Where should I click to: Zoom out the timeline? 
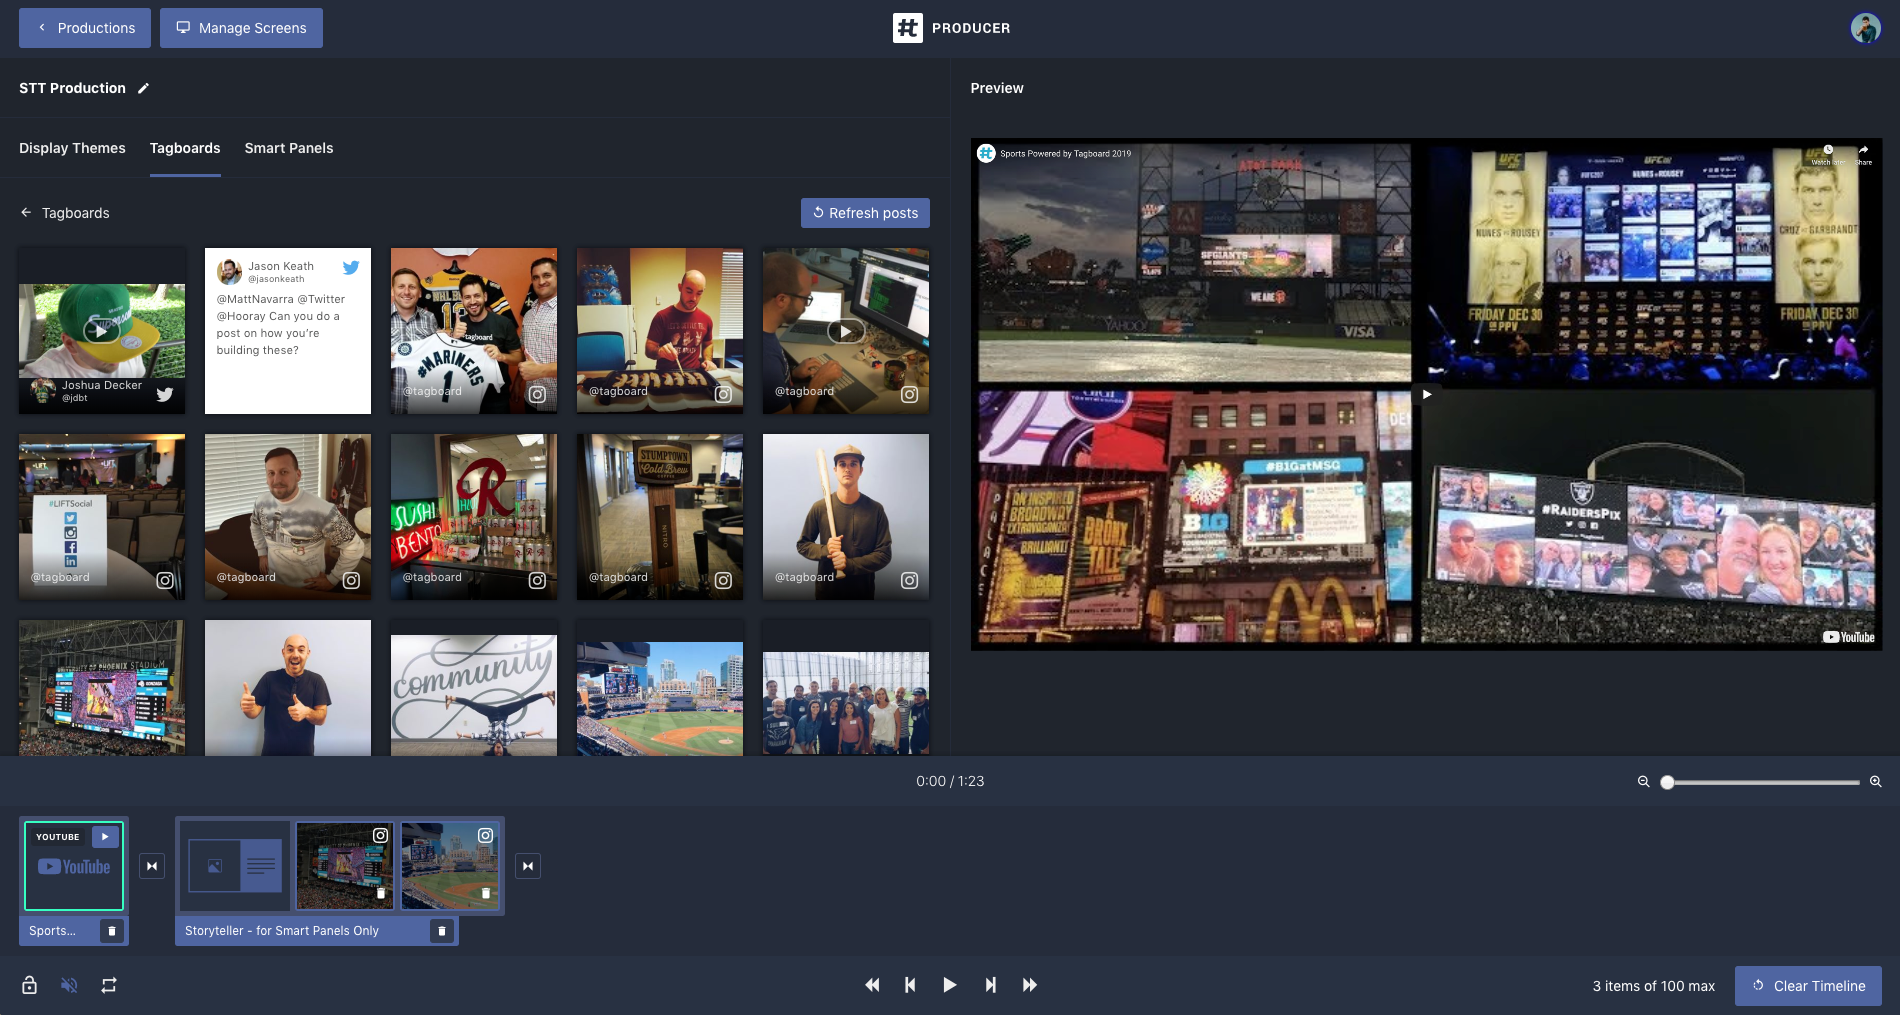[1643, 782]
